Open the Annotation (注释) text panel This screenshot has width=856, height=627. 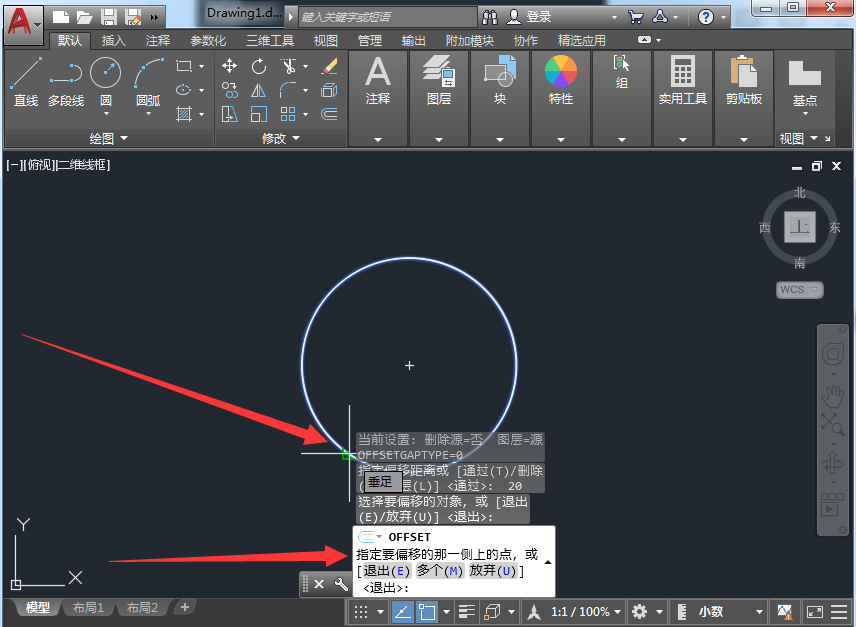[378, 81]
